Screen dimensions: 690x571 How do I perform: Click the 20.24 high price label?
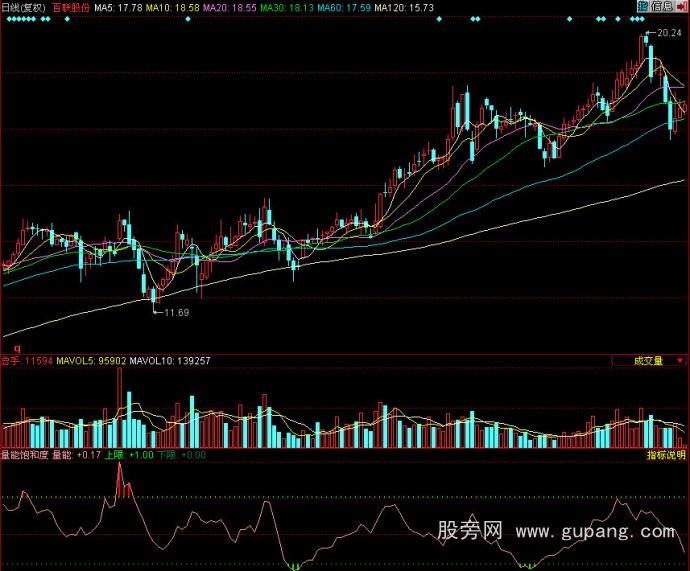(669, 33)
